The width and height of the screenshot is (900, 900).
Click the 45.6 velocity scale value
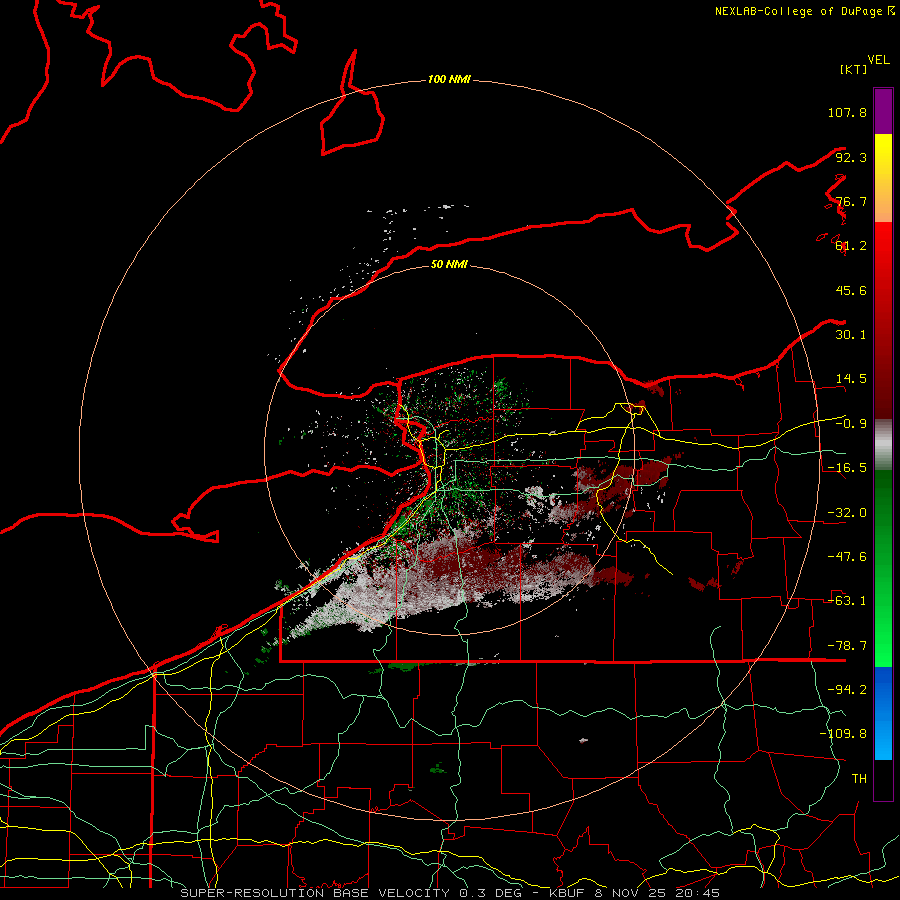pos(851,290)
